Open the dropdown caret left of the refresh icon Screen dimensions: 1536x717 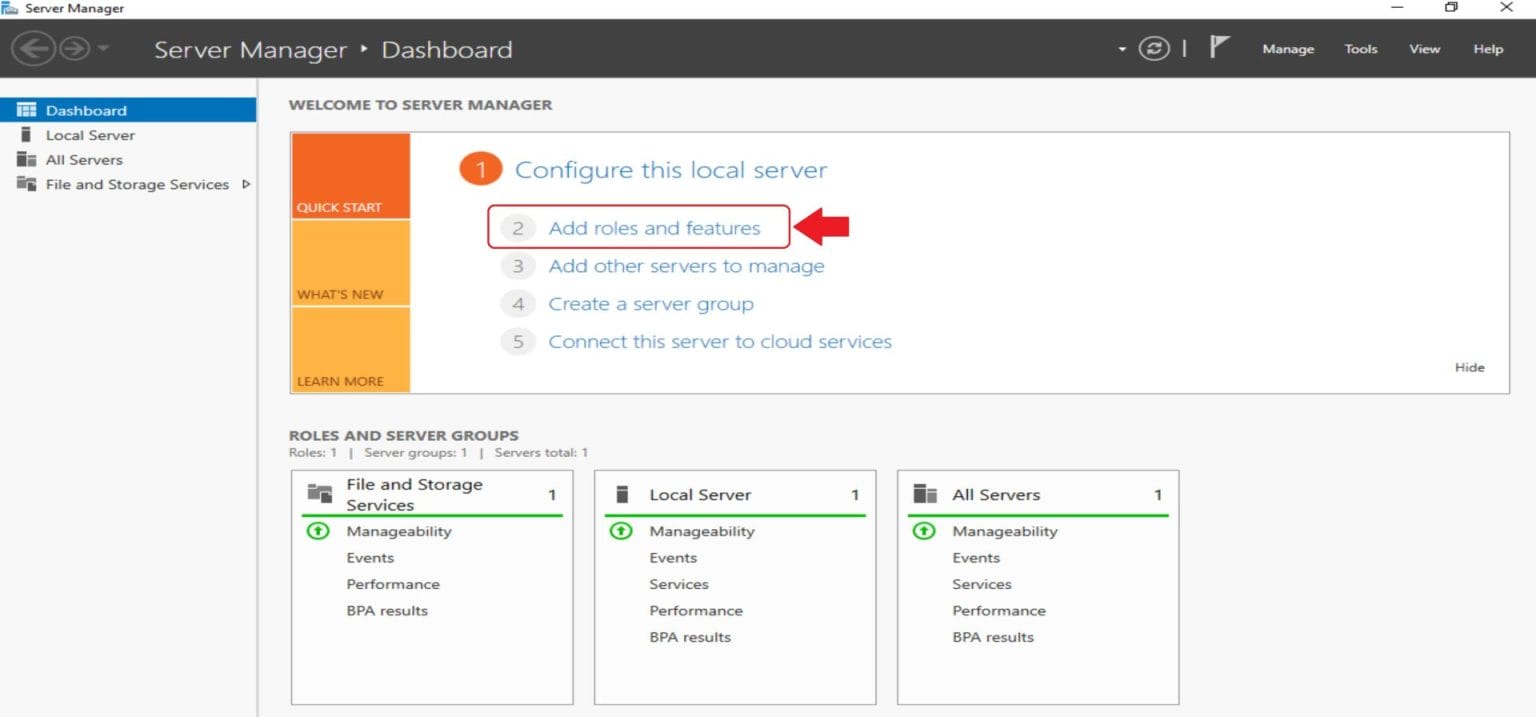(x=1122, y=48)
